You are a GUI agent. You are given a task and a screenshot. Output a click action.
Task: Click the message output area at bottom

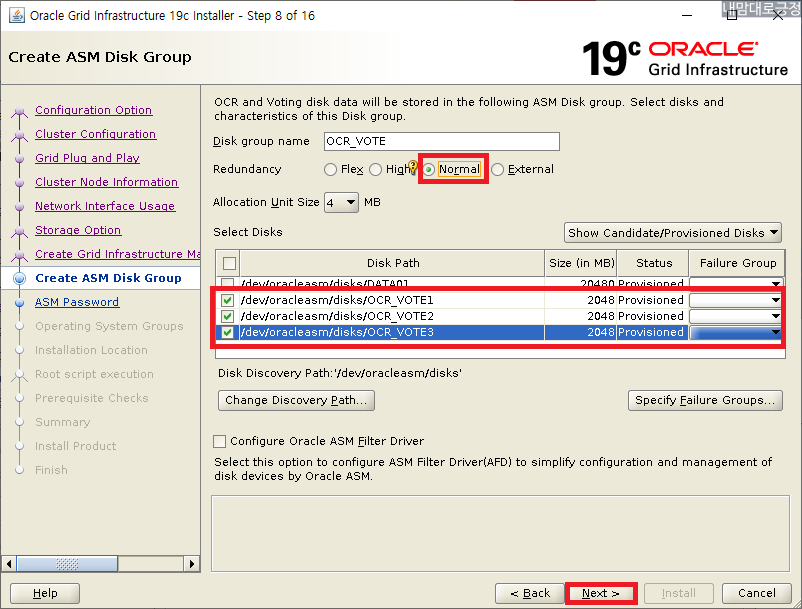point(500,533)
